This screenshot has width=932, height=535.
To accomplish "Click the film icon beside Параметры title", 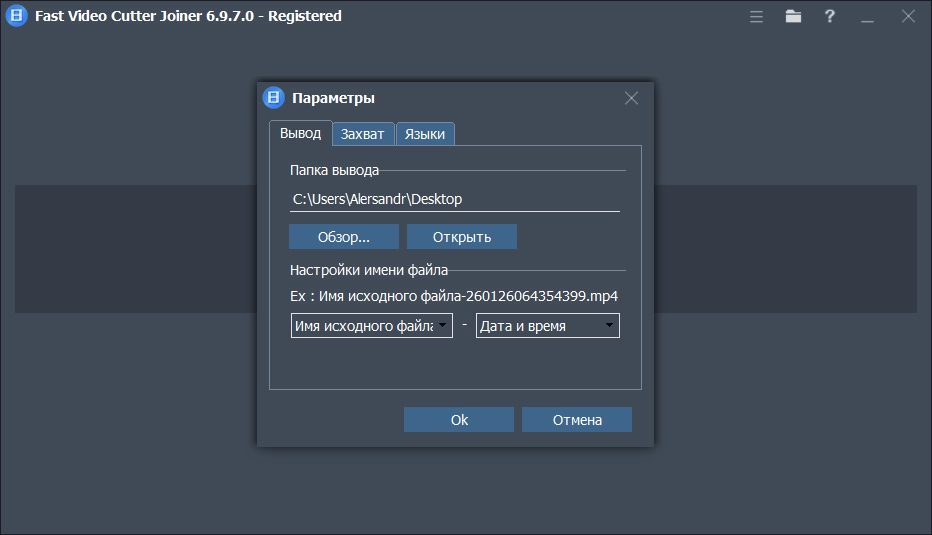I will coord(273,98).
